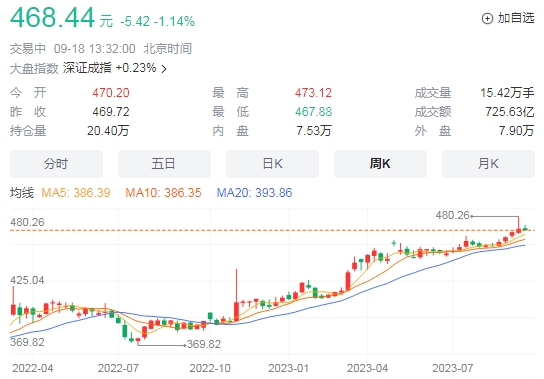544x379 pixels.
Task: Switch to 分时 chart tab
Action: (56, 164)
